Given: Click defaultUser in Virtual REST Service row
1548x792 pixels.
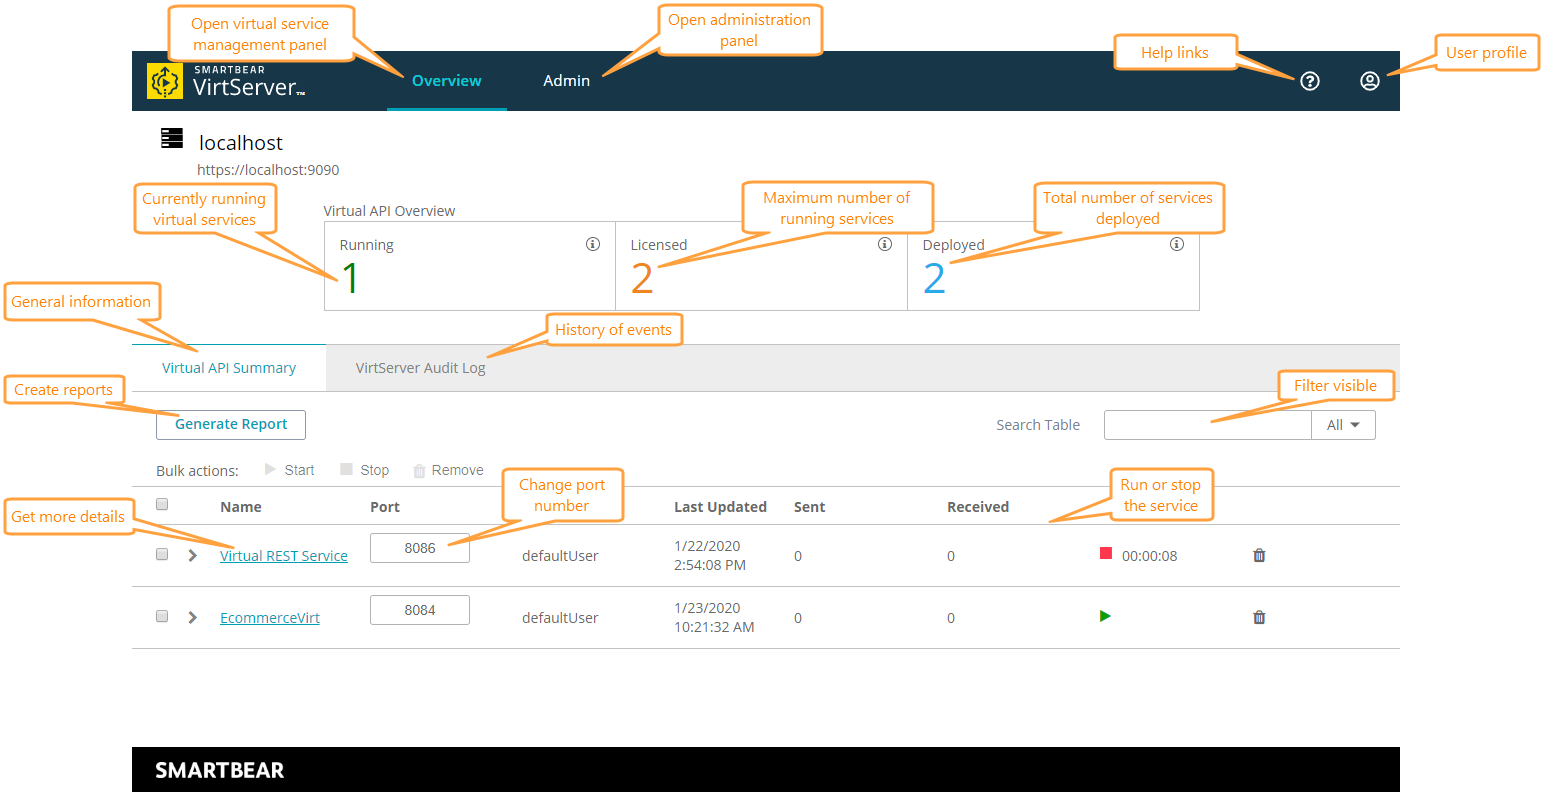Looking at the screenshot, I should (x=560, y=556).
